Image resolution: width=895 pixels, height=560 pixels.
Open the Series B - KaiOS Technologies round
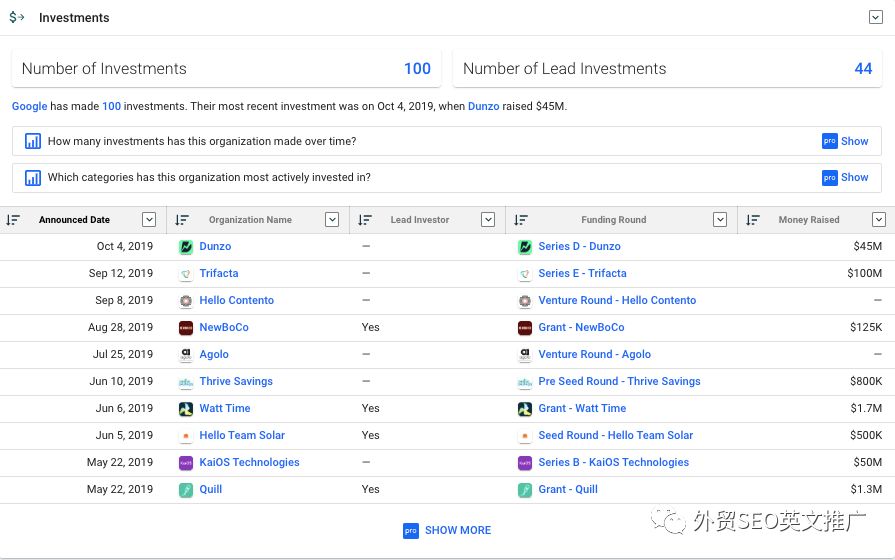(613, 462)
